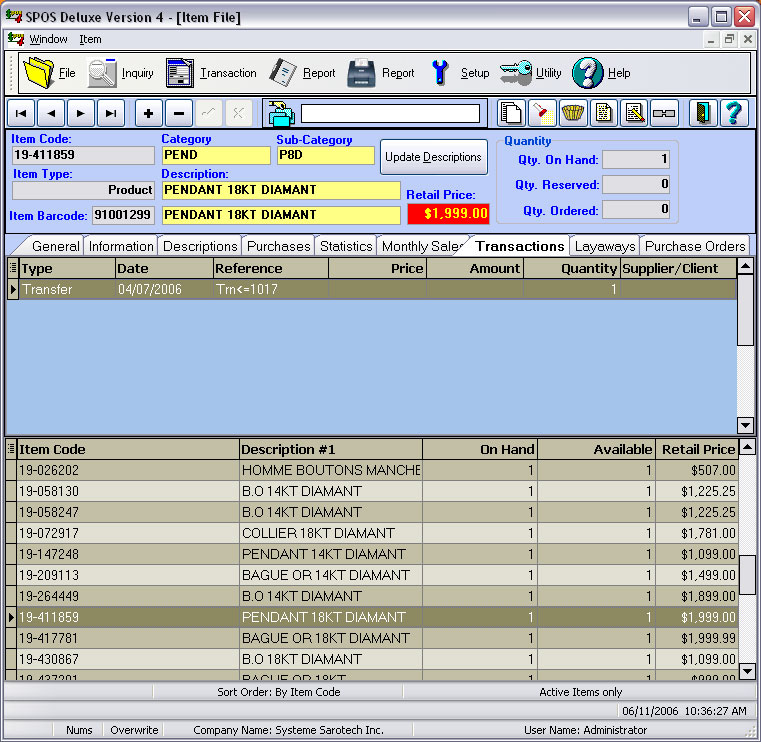Switch to the General tab
The width and height of the screenshot is (761, 742).
click(55, 247)
